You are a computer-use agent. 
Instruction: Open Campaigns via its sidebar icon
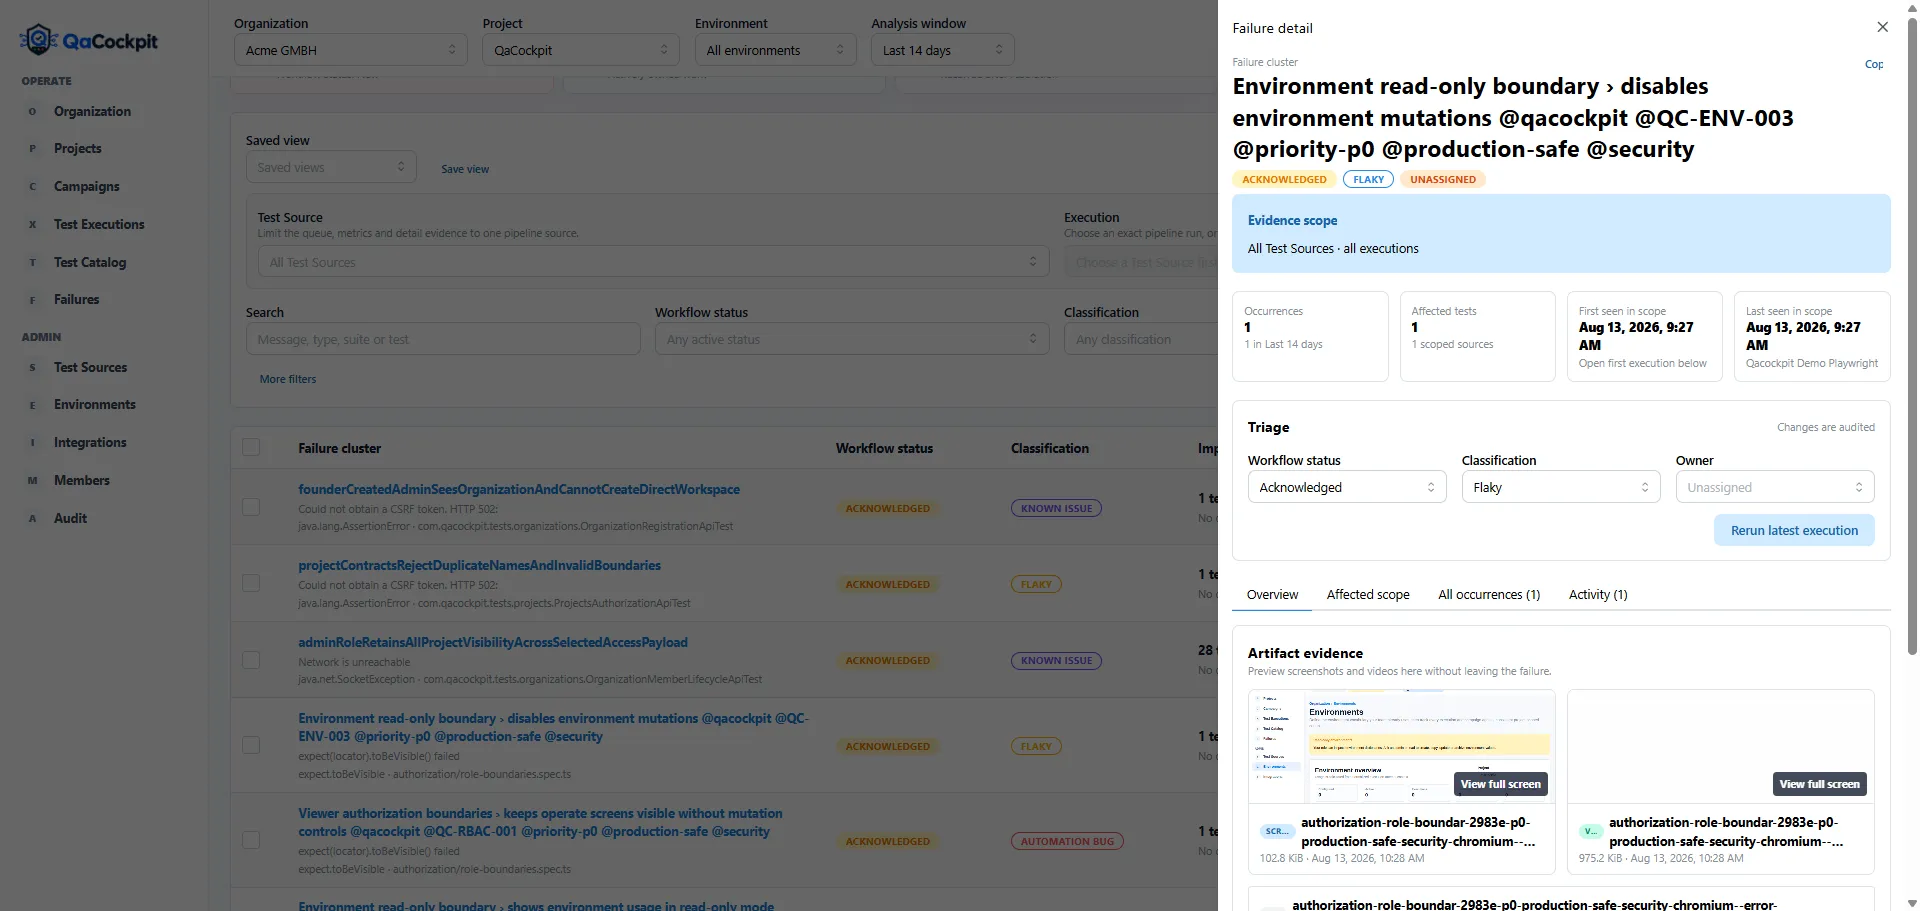coord(32,187)
